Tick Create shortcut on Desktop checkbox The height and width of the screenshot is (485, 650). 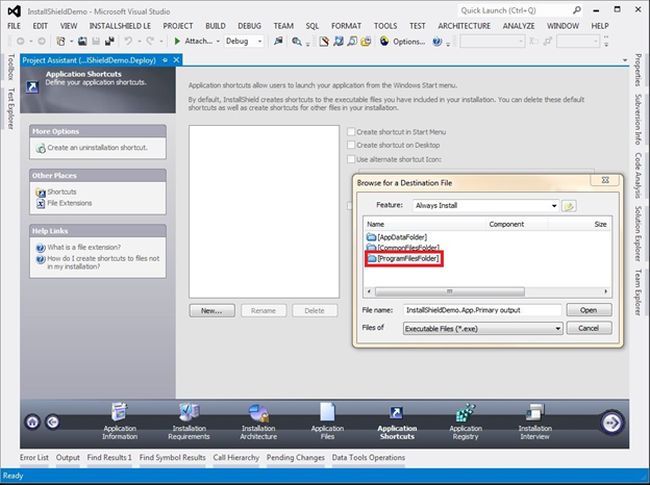[x=351, y=145]
